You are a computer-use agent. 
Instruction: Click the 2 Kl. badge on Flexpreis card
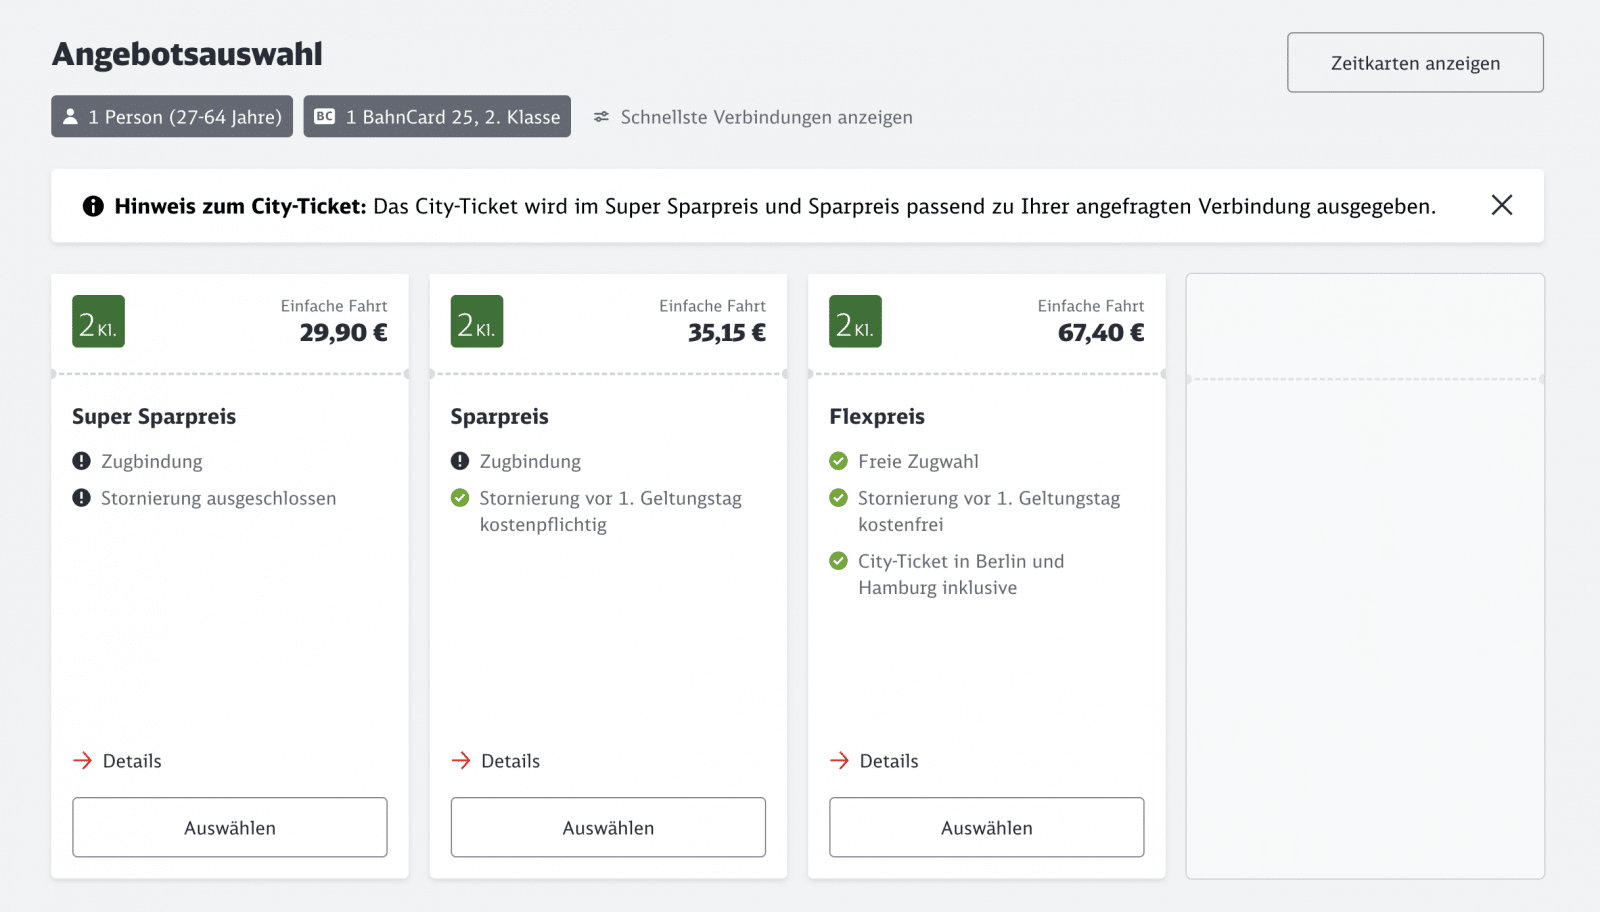[855, 321]
